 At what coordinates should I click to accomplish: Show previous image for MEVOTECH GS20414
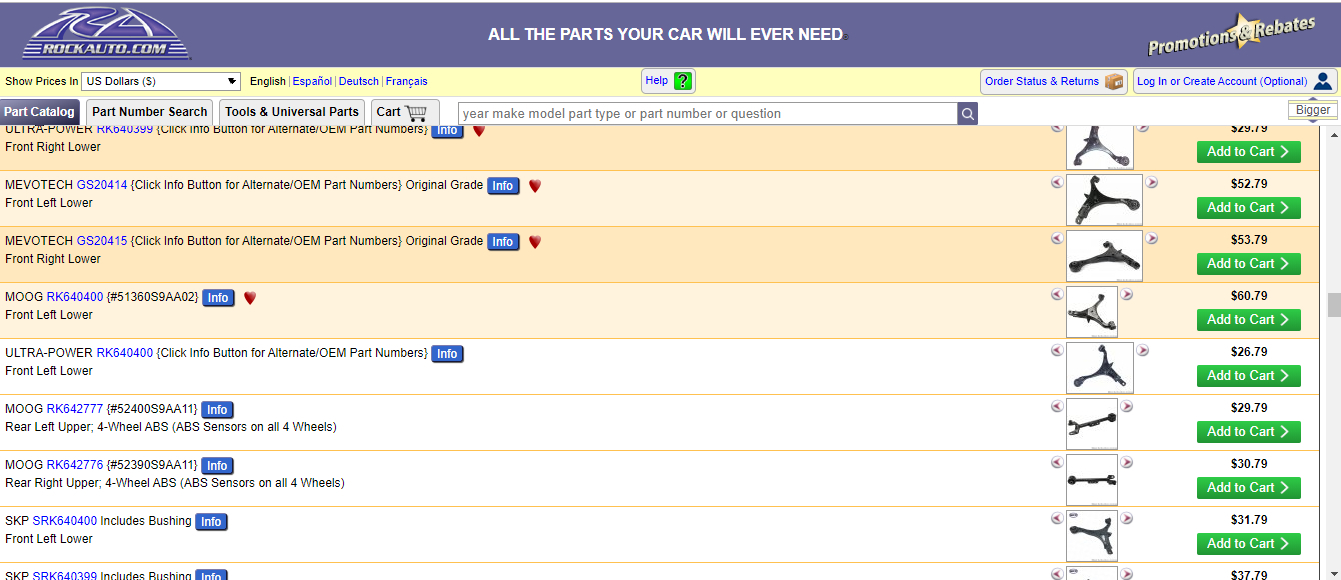tap(1057, 183)
